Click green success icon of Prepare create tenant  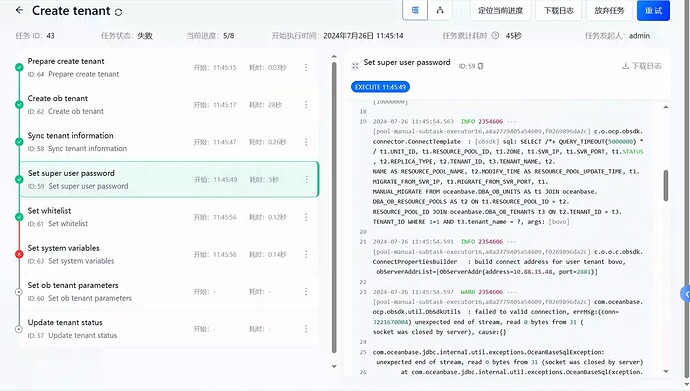coord(19,67)
